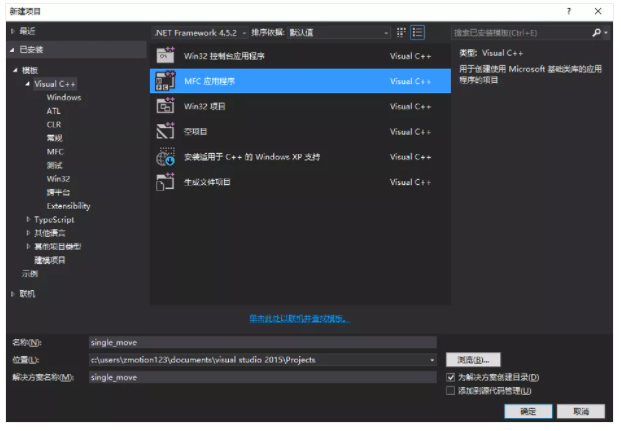Screen dimensions: 621x431
Task: Open search options dropdown arrow
Action: coord(606,32)
